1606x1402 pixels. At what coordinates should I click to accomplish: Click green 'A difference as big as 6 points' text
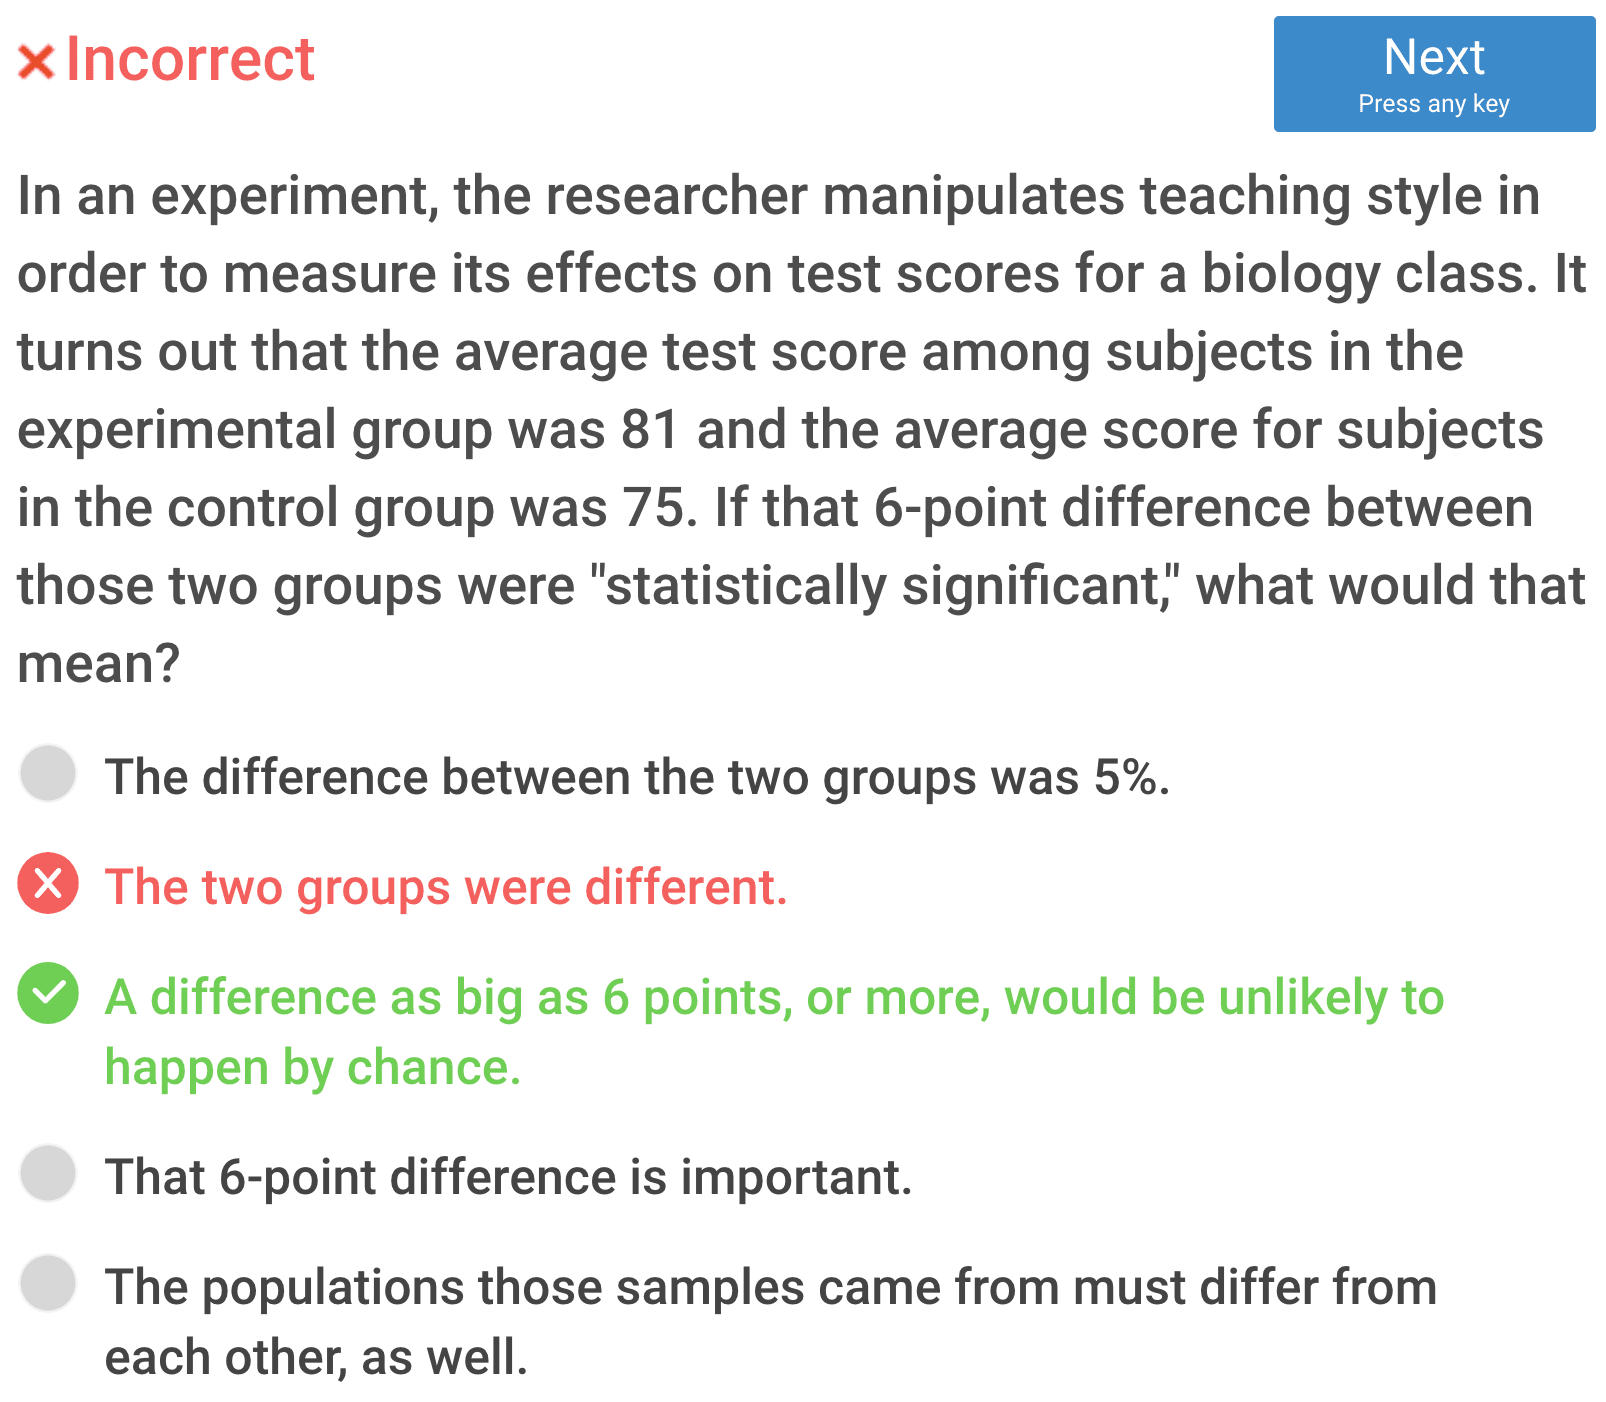pyautogui.click(x=774, y=998)
